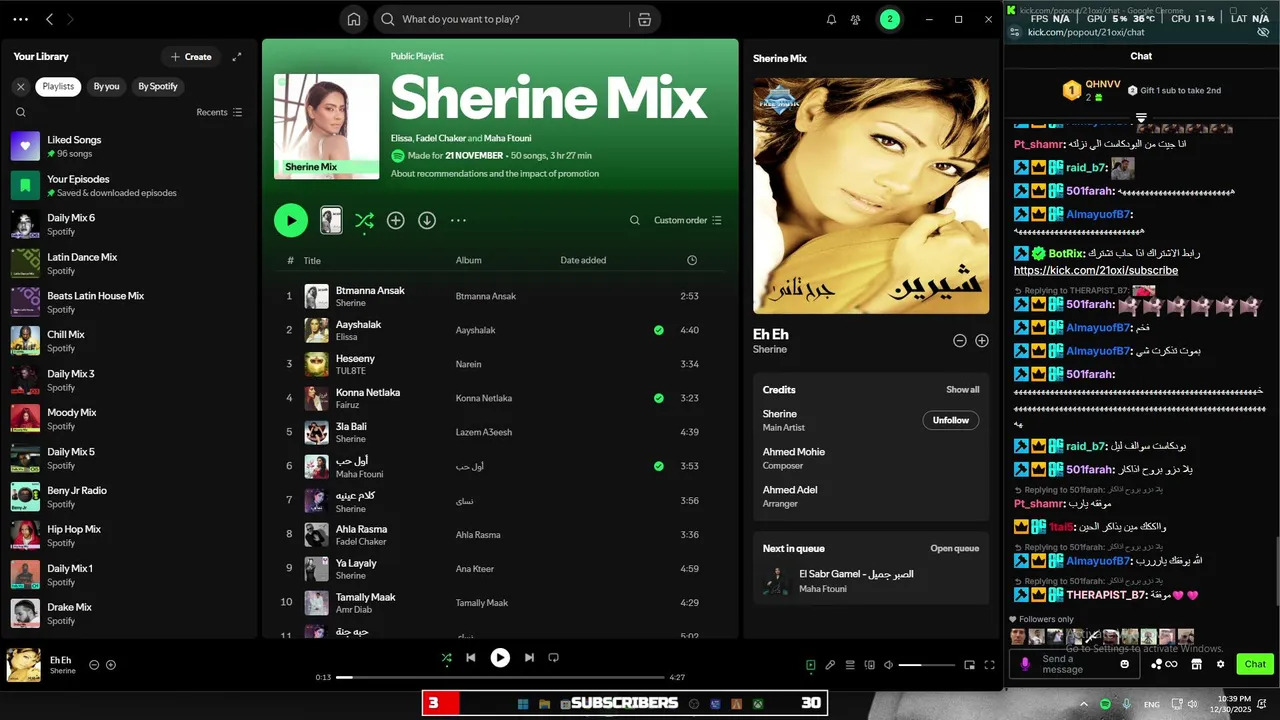Open more options for Sherine Mix
The width and height of the screenshot is (1280, 720).
458,220
